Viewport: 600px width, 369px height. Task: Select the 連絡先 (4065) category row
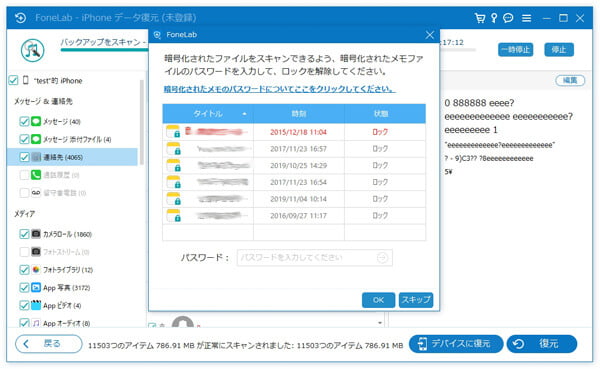click(x=72, y=157)
